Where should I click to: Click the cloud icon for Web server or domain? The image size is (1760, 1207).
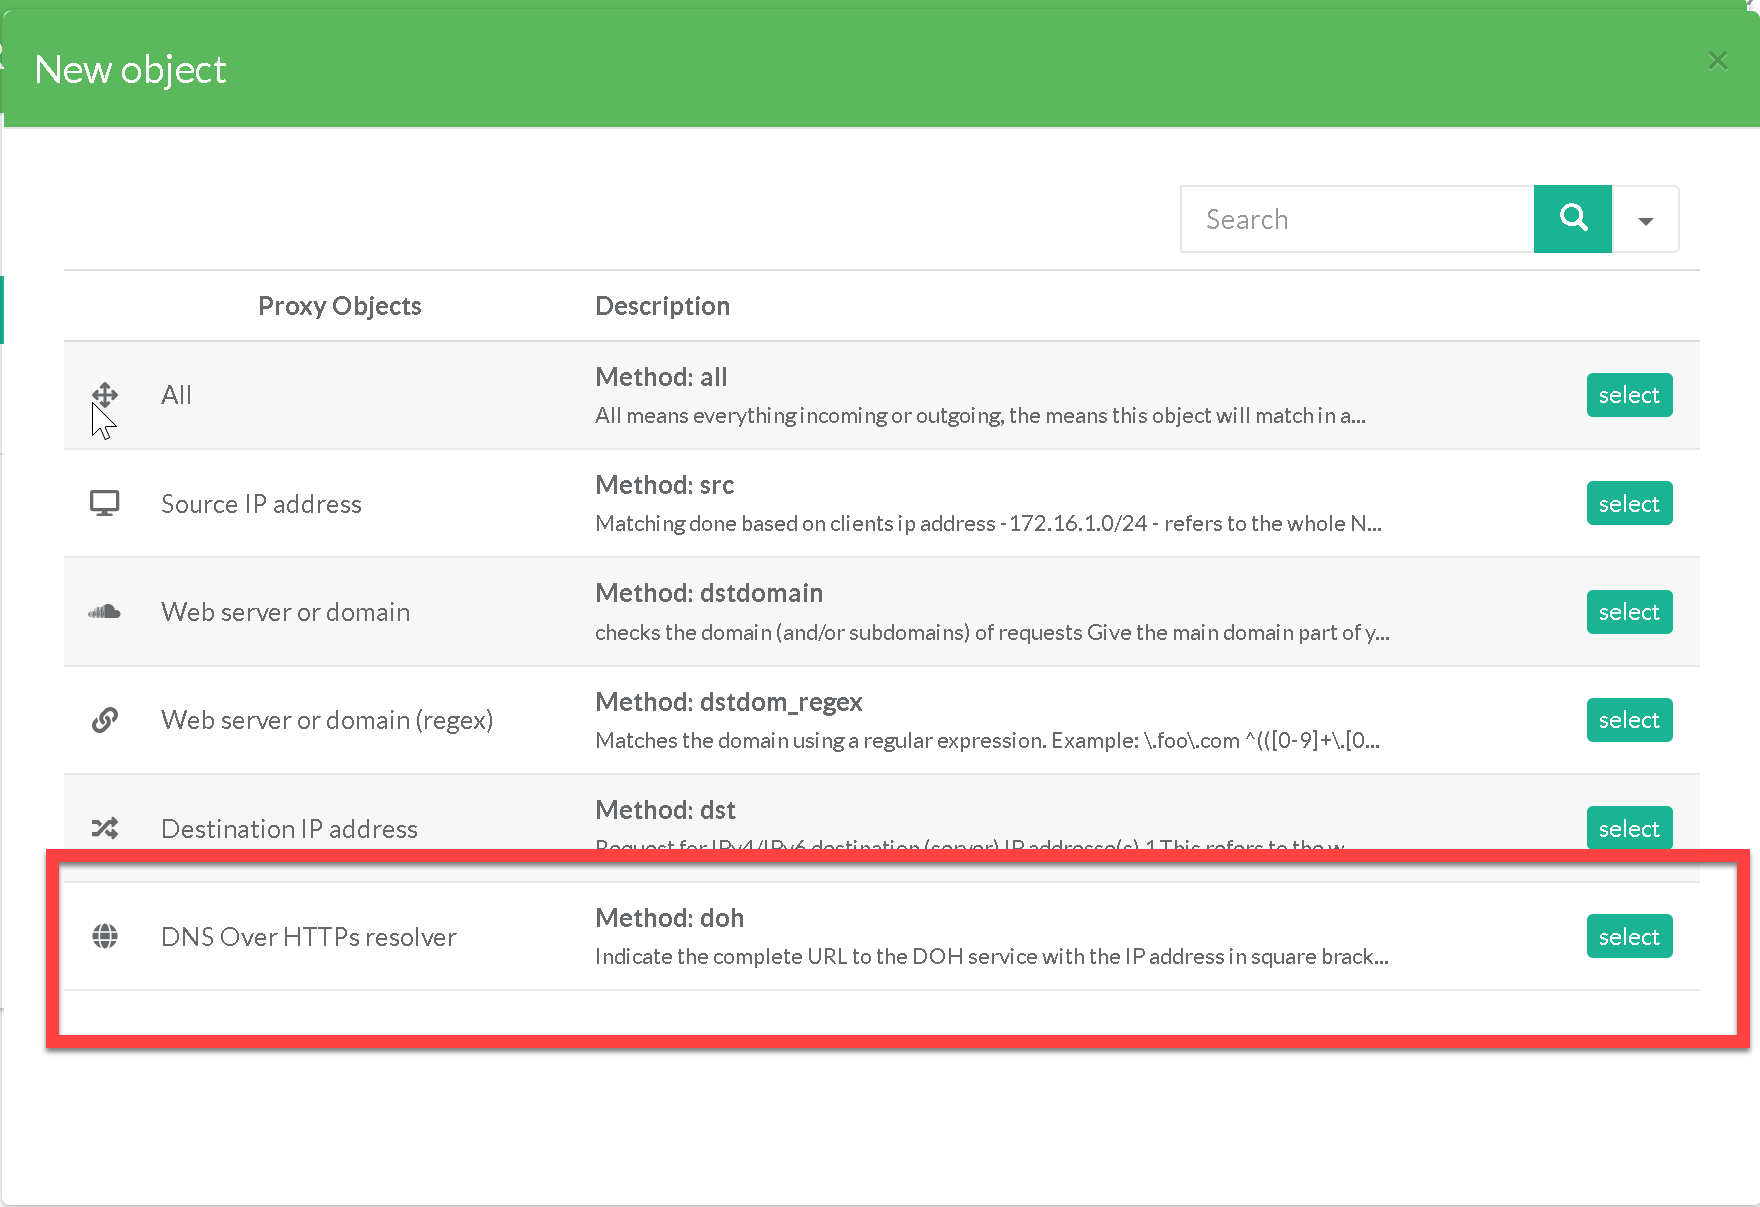[105, 612]
